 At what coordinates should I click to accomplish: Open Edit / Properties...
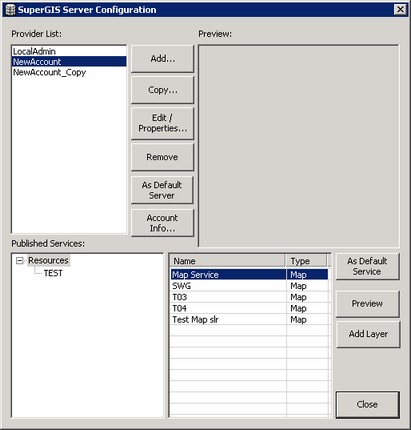pyautogui.click(x=162, y=123)
